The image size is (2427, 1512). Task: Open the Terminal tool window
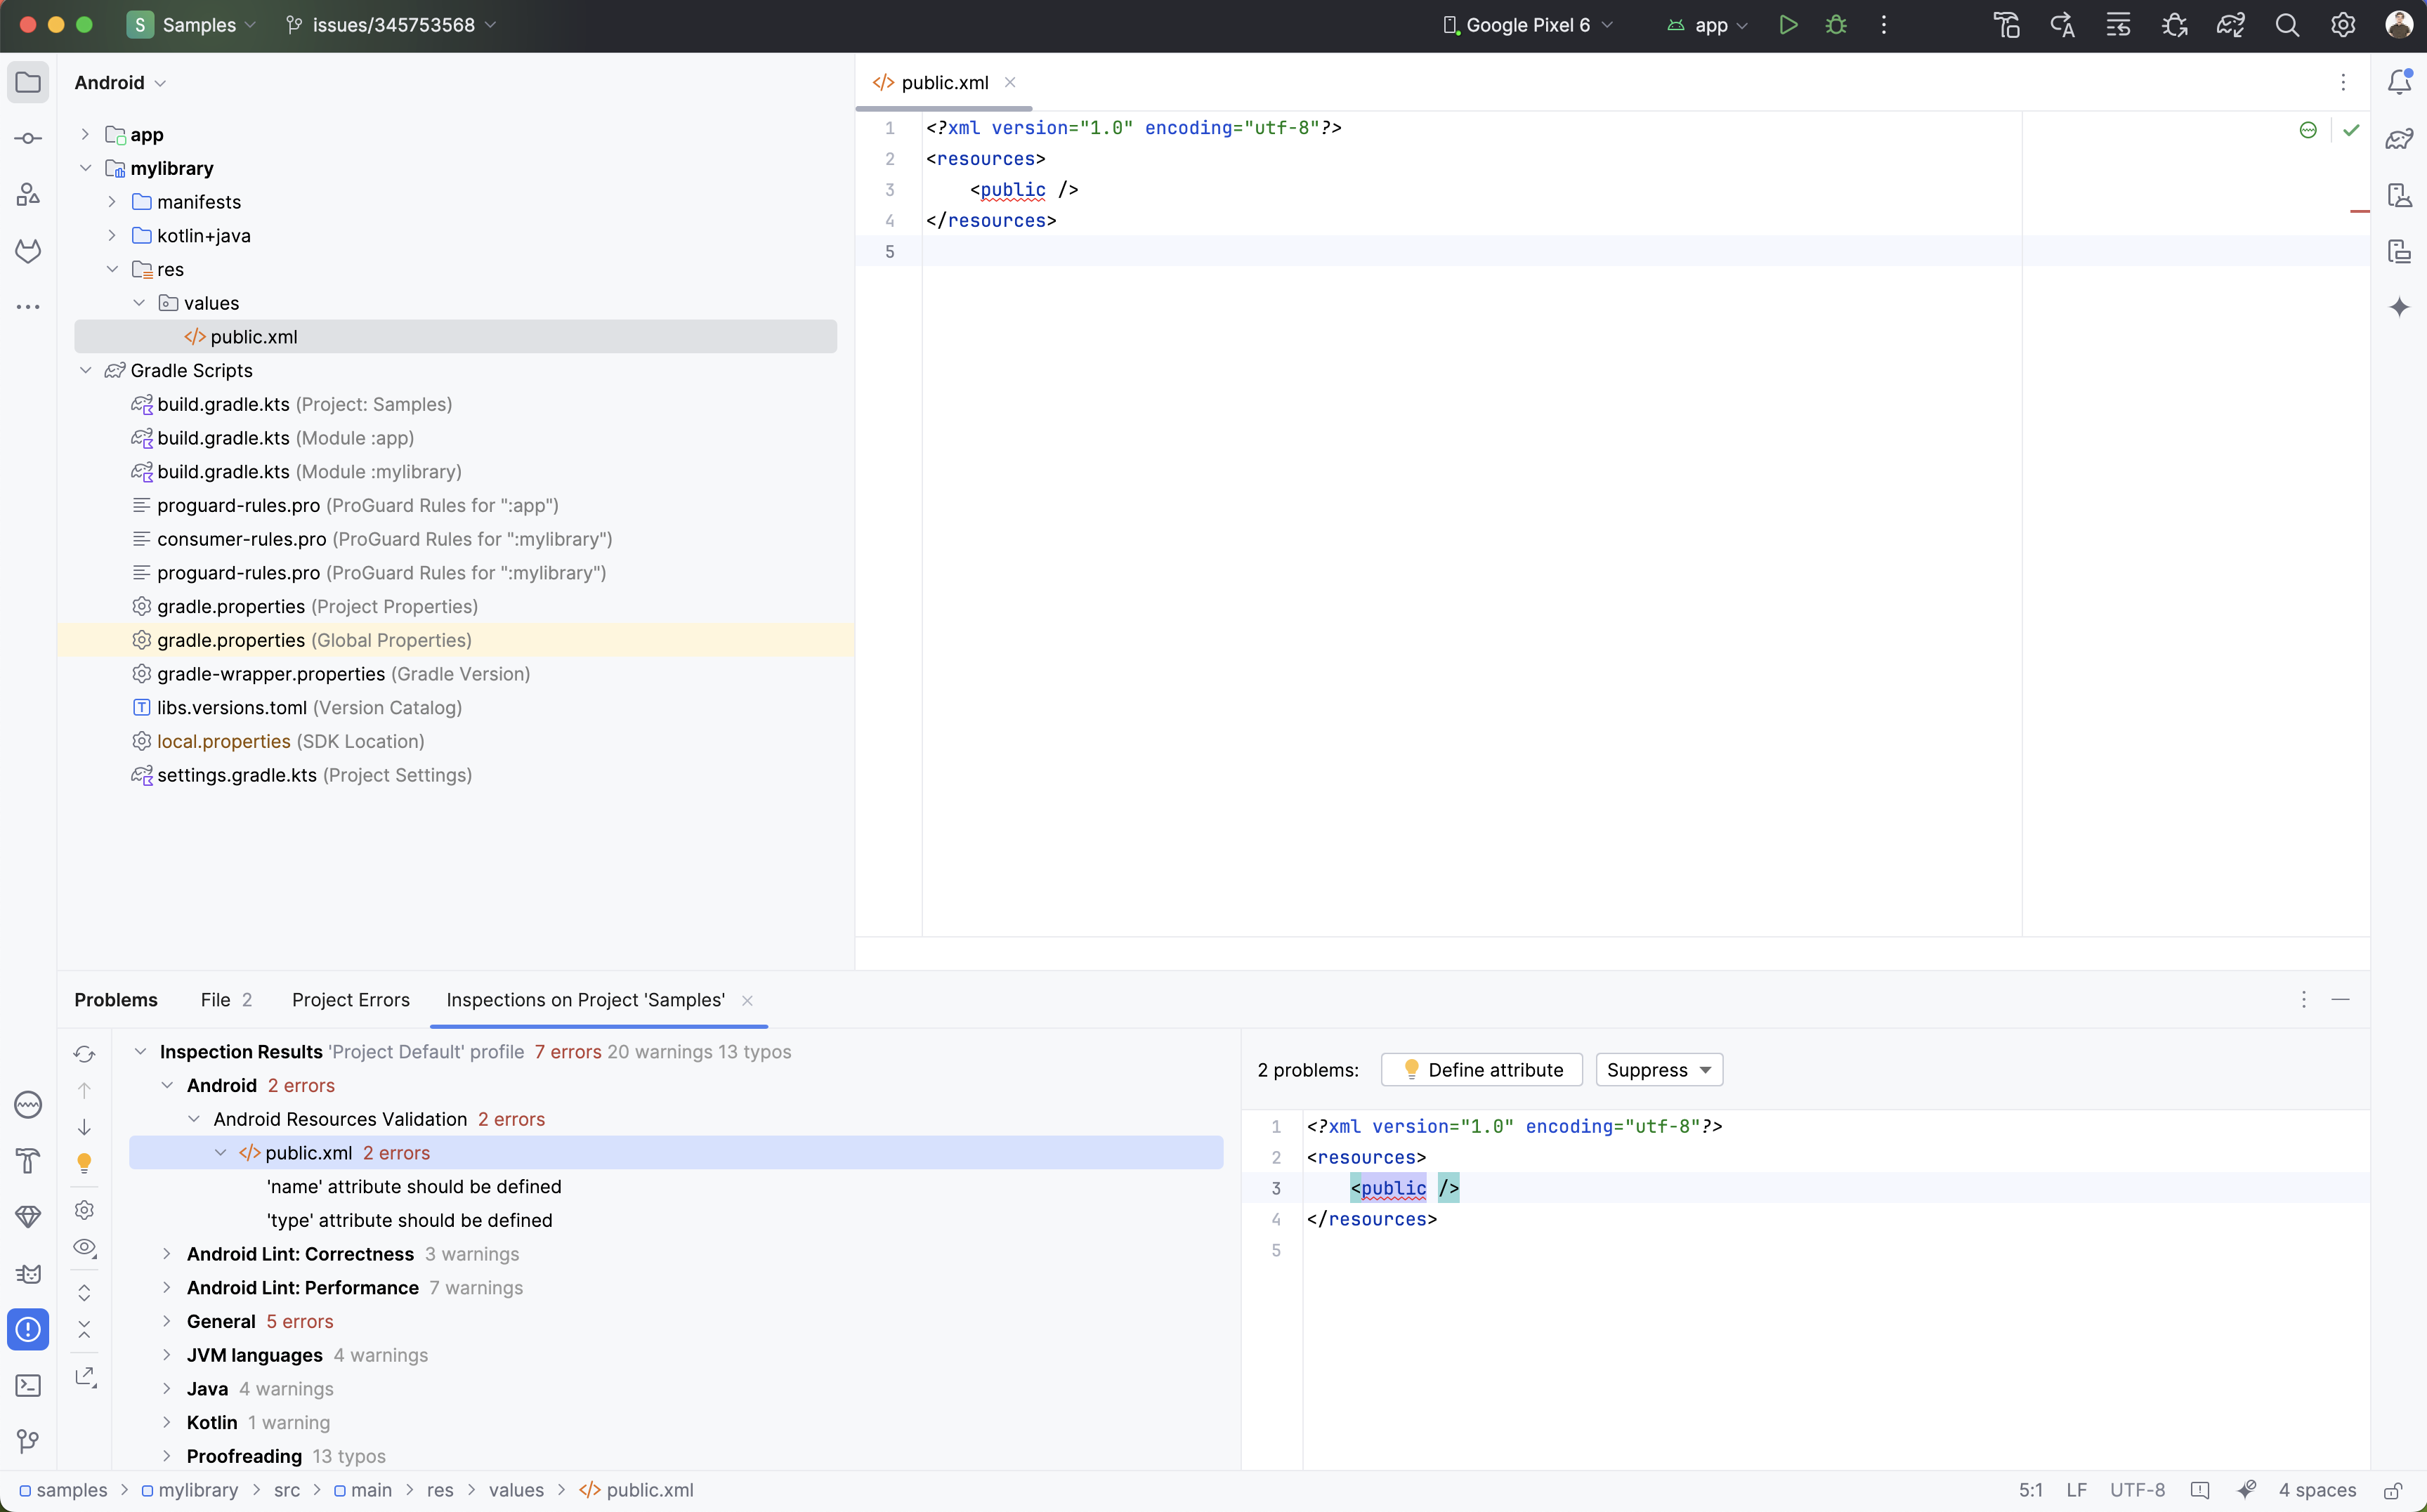28,1385
